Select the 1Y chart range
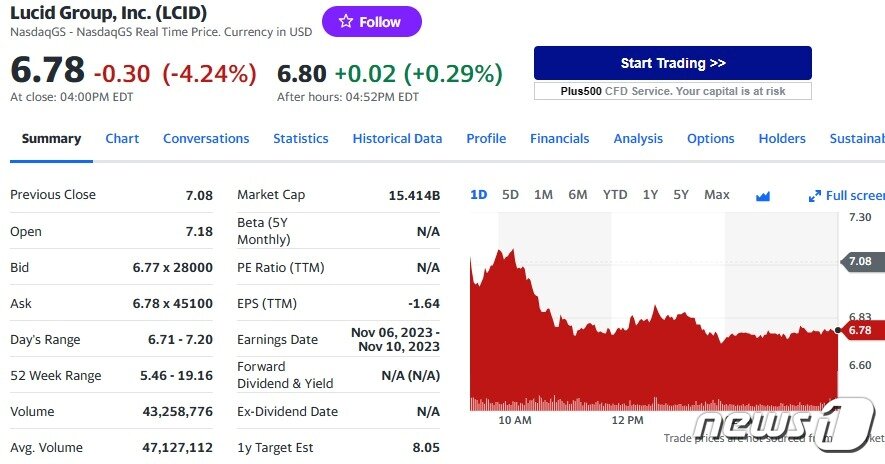 tap(650, 195)
